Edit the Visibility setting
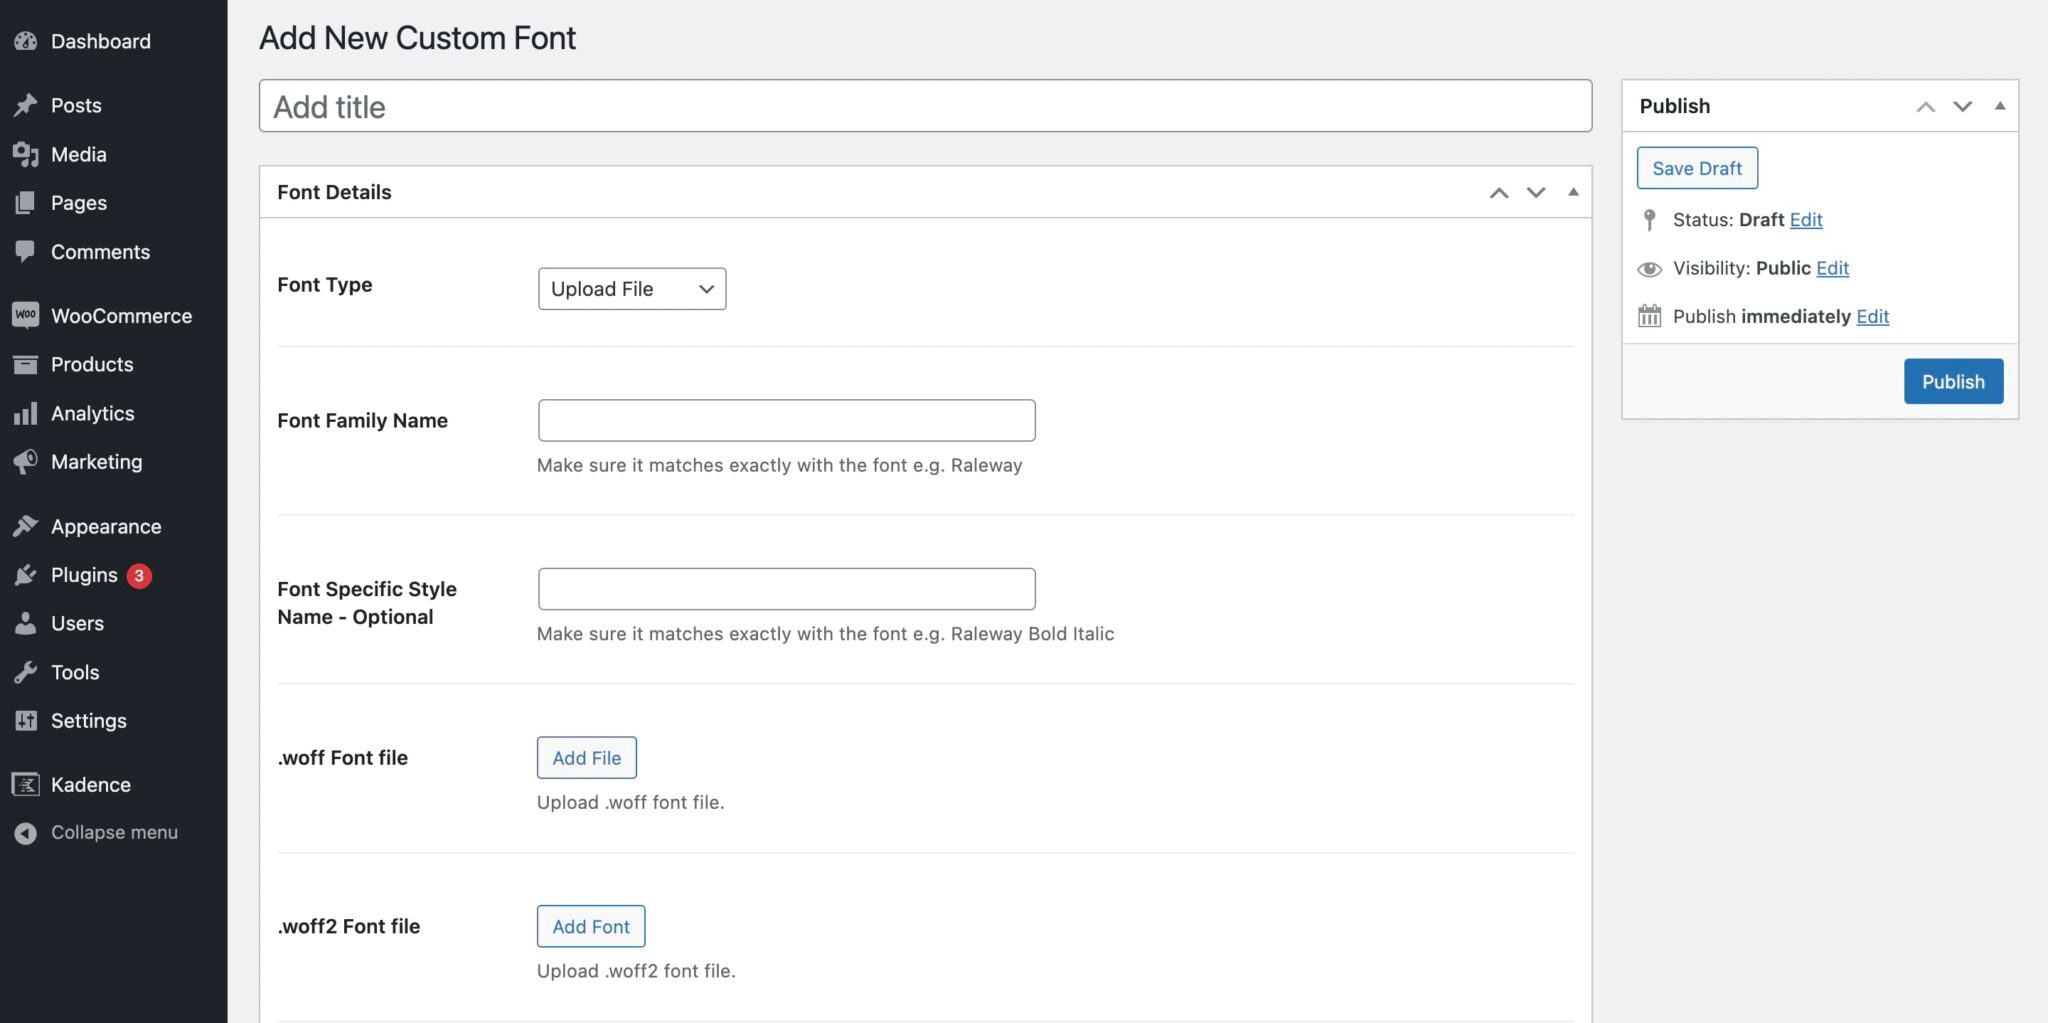This screenshot has height=1023, width=2048. (1833, 268)
